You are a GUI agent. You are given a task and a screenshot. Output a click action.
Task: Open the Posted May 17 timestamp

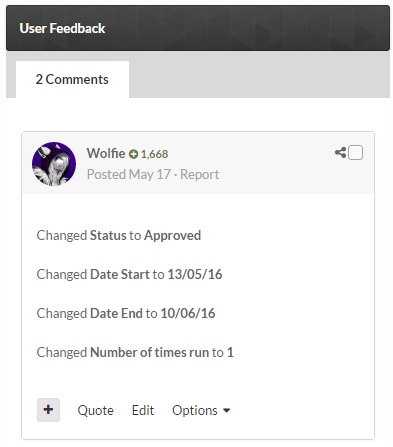tap(129, 174)
